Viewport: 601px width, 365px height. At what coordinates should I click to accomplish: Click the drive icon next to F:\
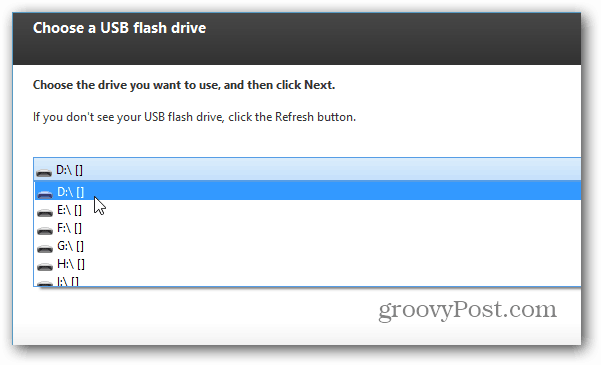tap(45, 230)
